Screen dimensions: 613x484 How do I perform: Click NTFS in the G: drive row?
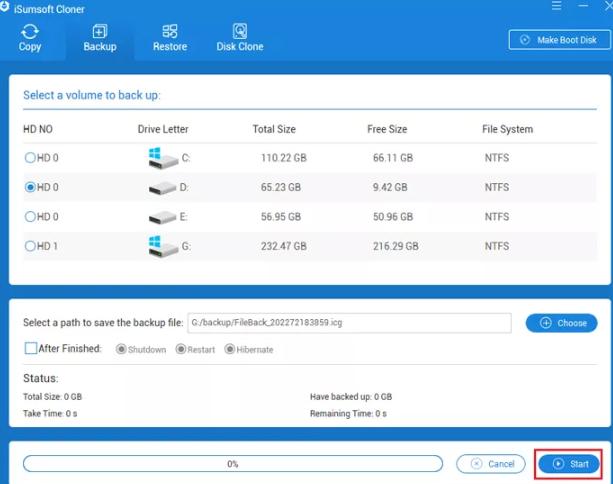pos(497,246)
